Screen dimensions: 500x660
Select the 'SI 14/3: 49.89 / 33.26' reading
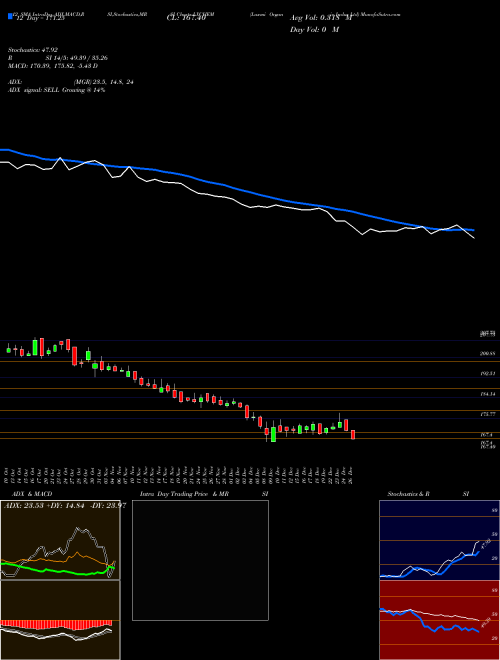[x=77, y=58]
